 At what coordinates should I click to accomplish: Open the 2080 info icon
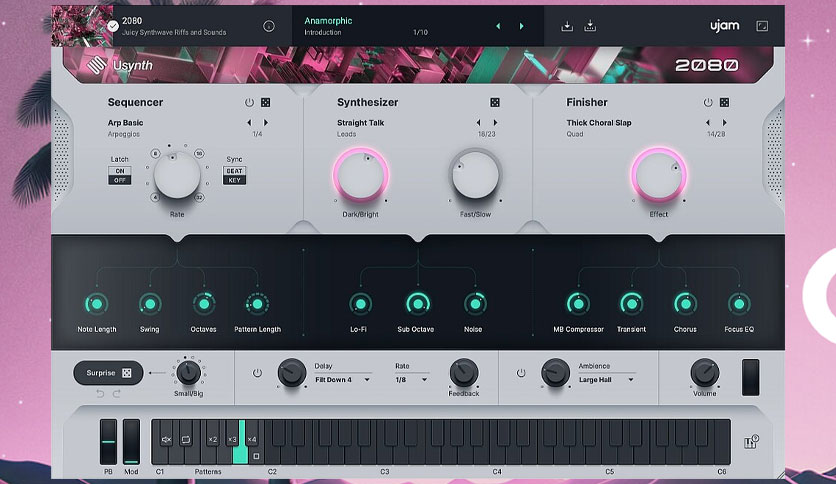click(269, 26)
